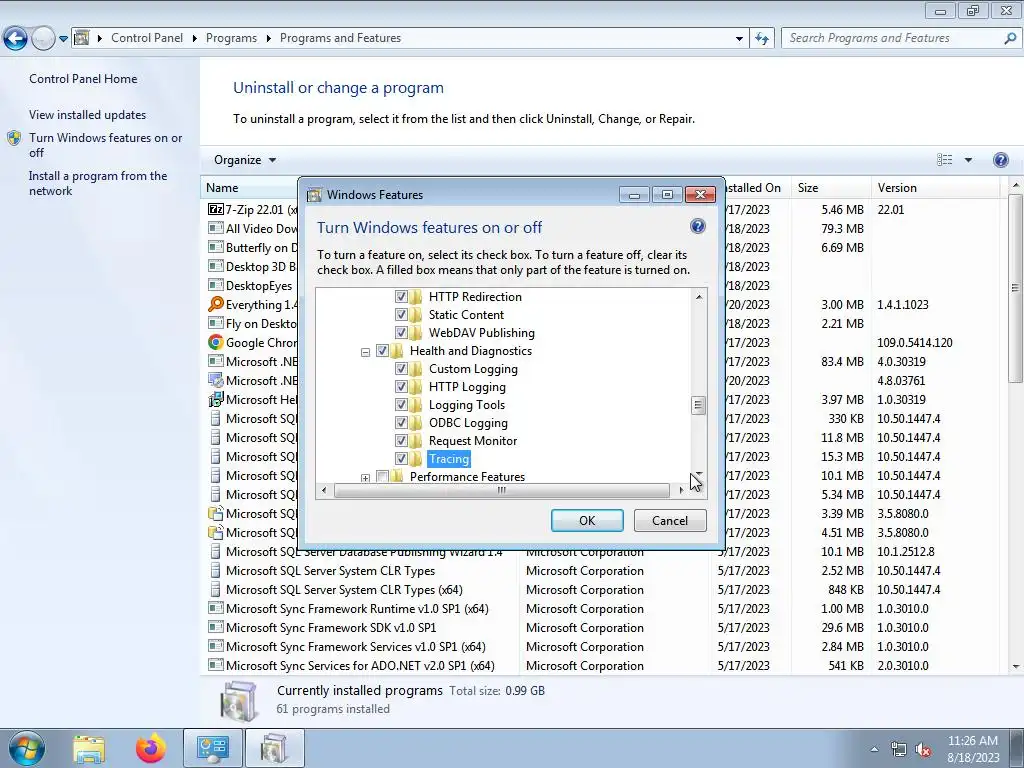Uncheck Logging Tools checkbox
1024x768 pixels.
[401, 404]
